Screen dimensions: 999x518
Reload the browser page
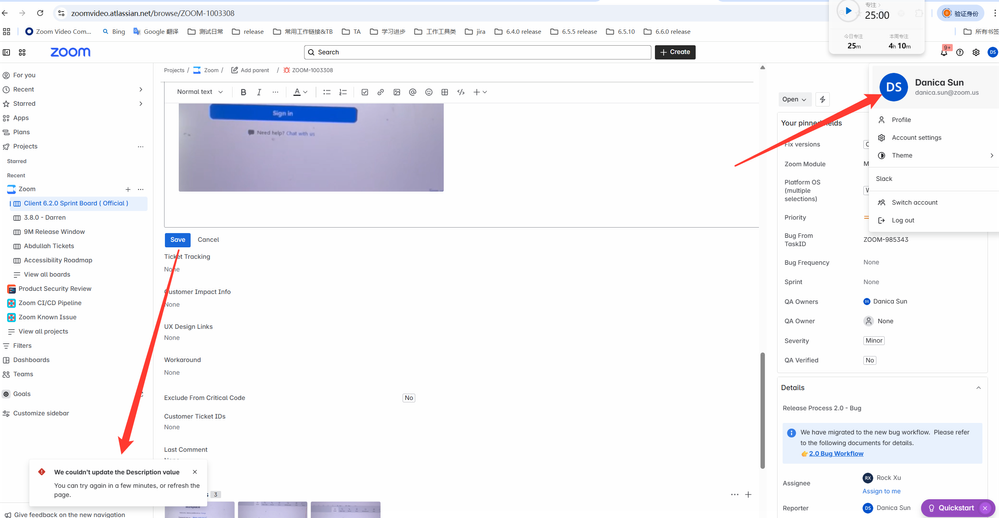(40, 13)
